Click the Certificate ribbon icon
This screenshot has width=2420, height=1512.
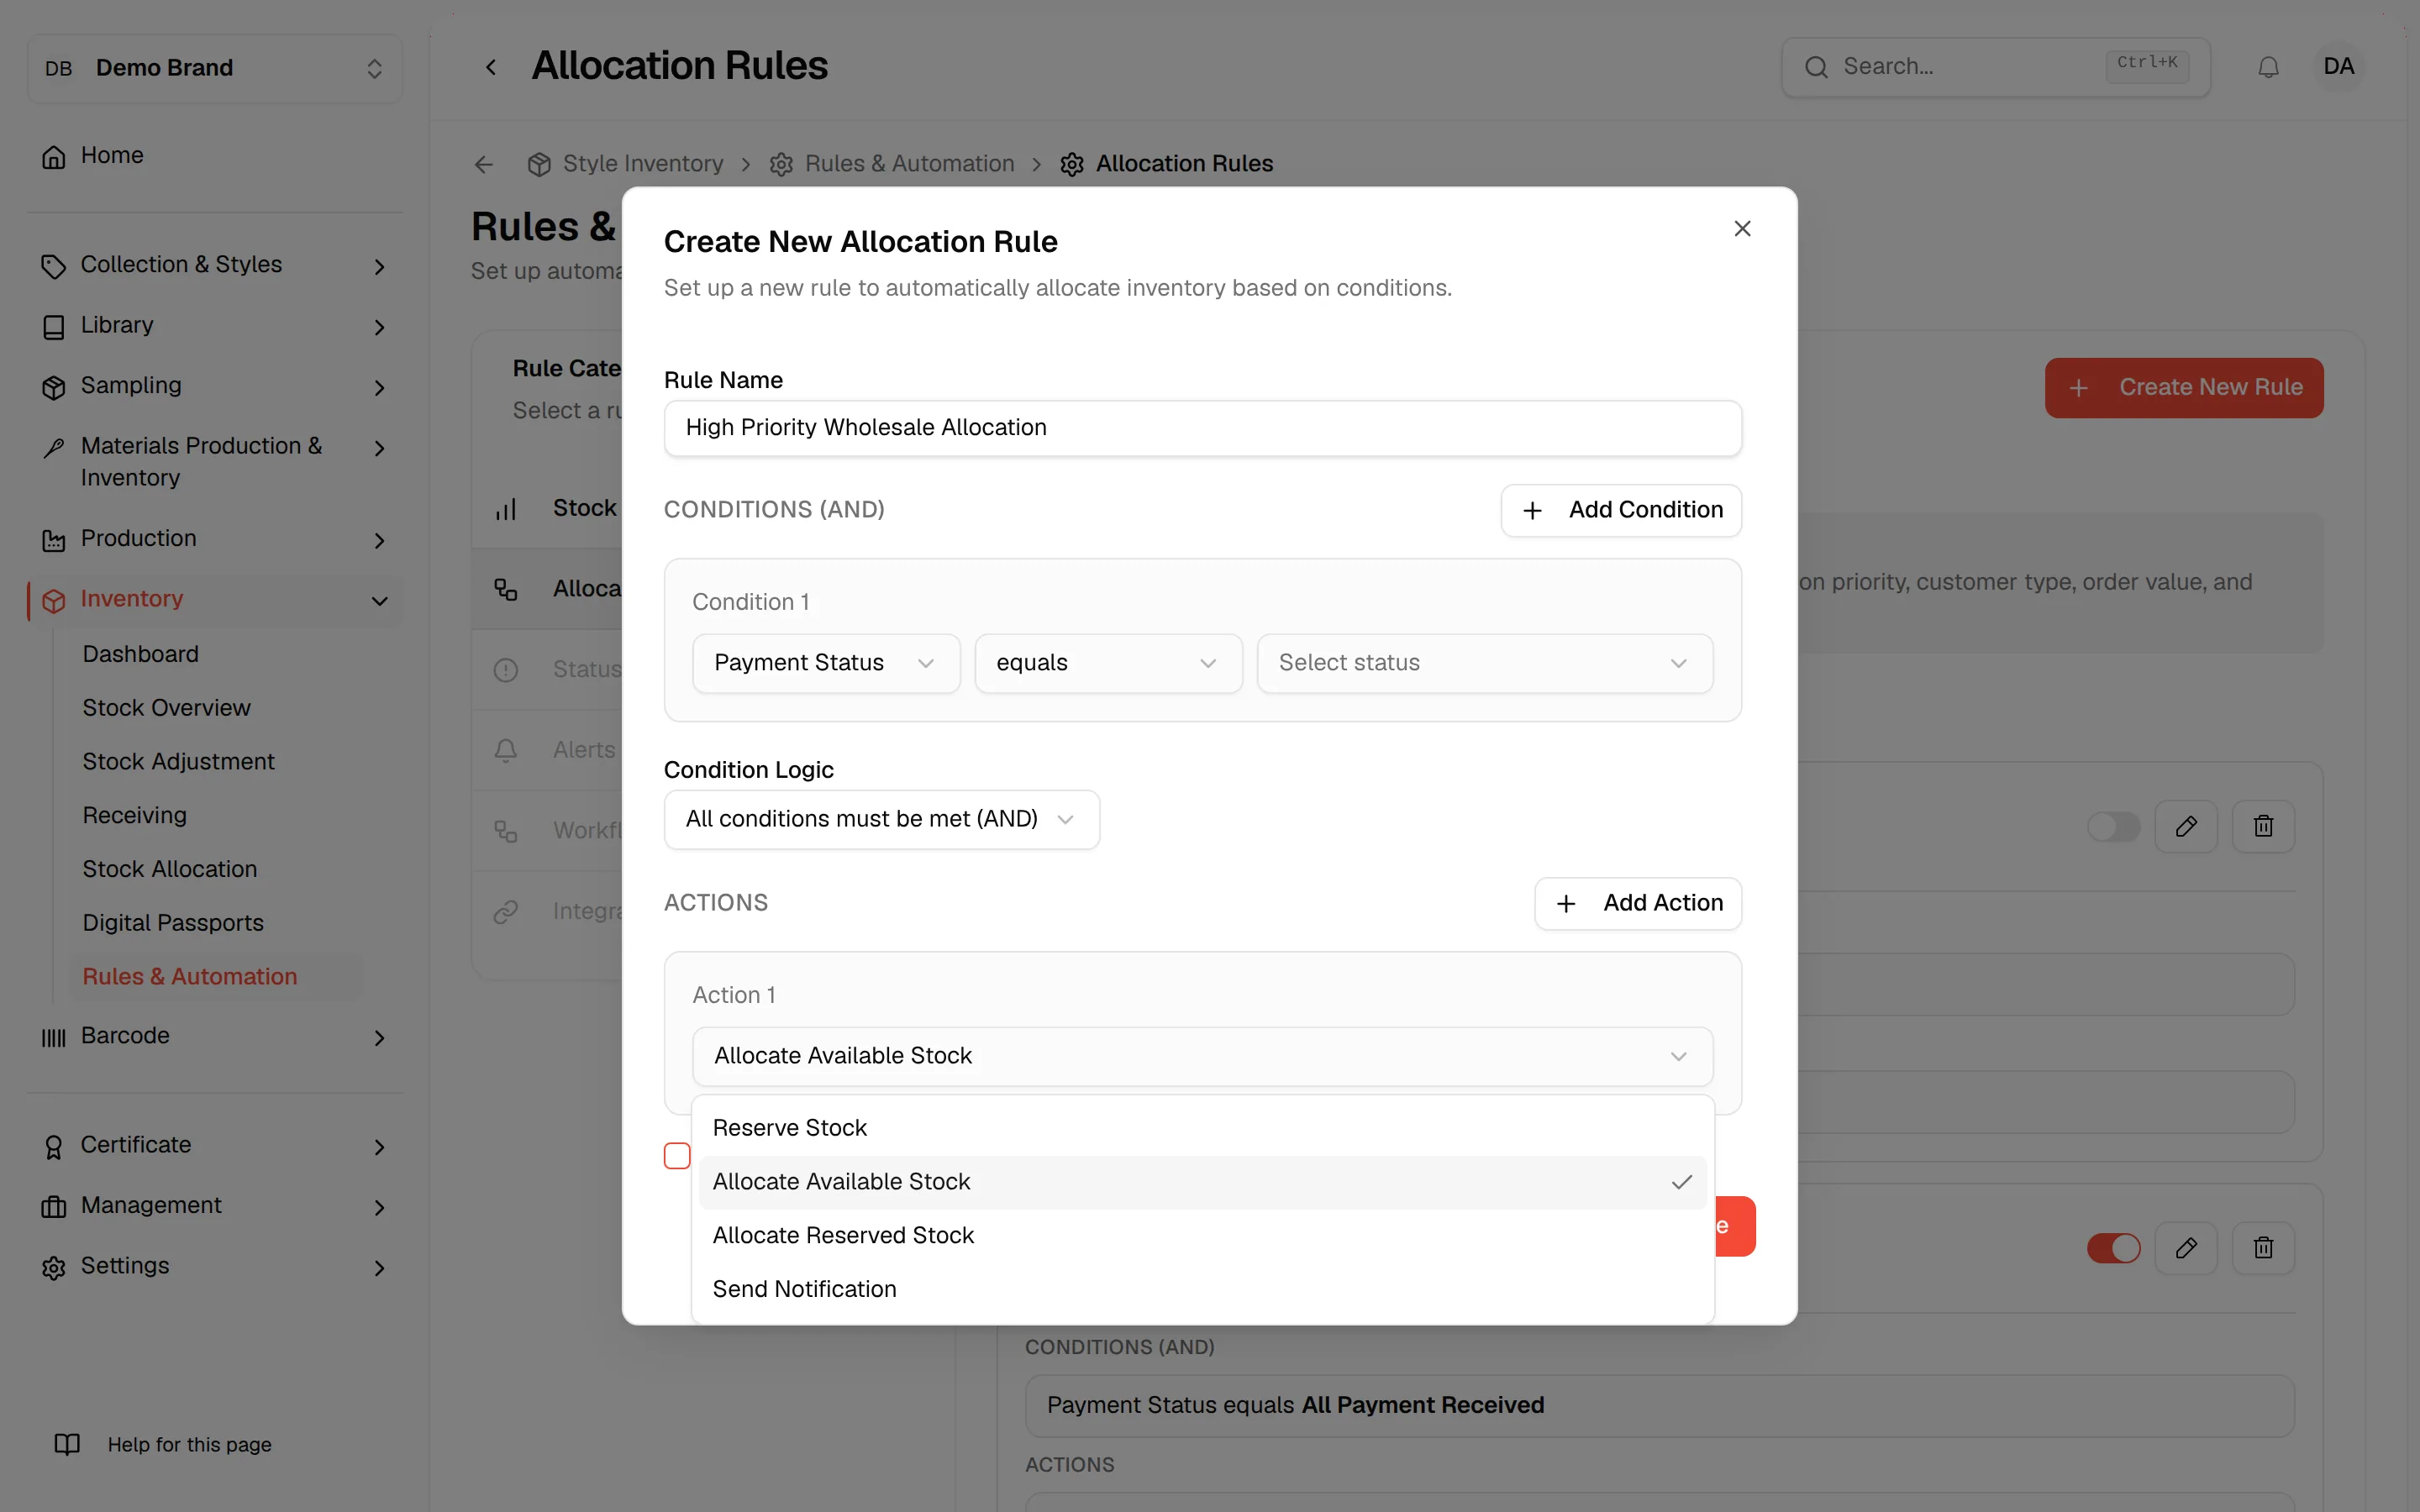point(54,1146)
